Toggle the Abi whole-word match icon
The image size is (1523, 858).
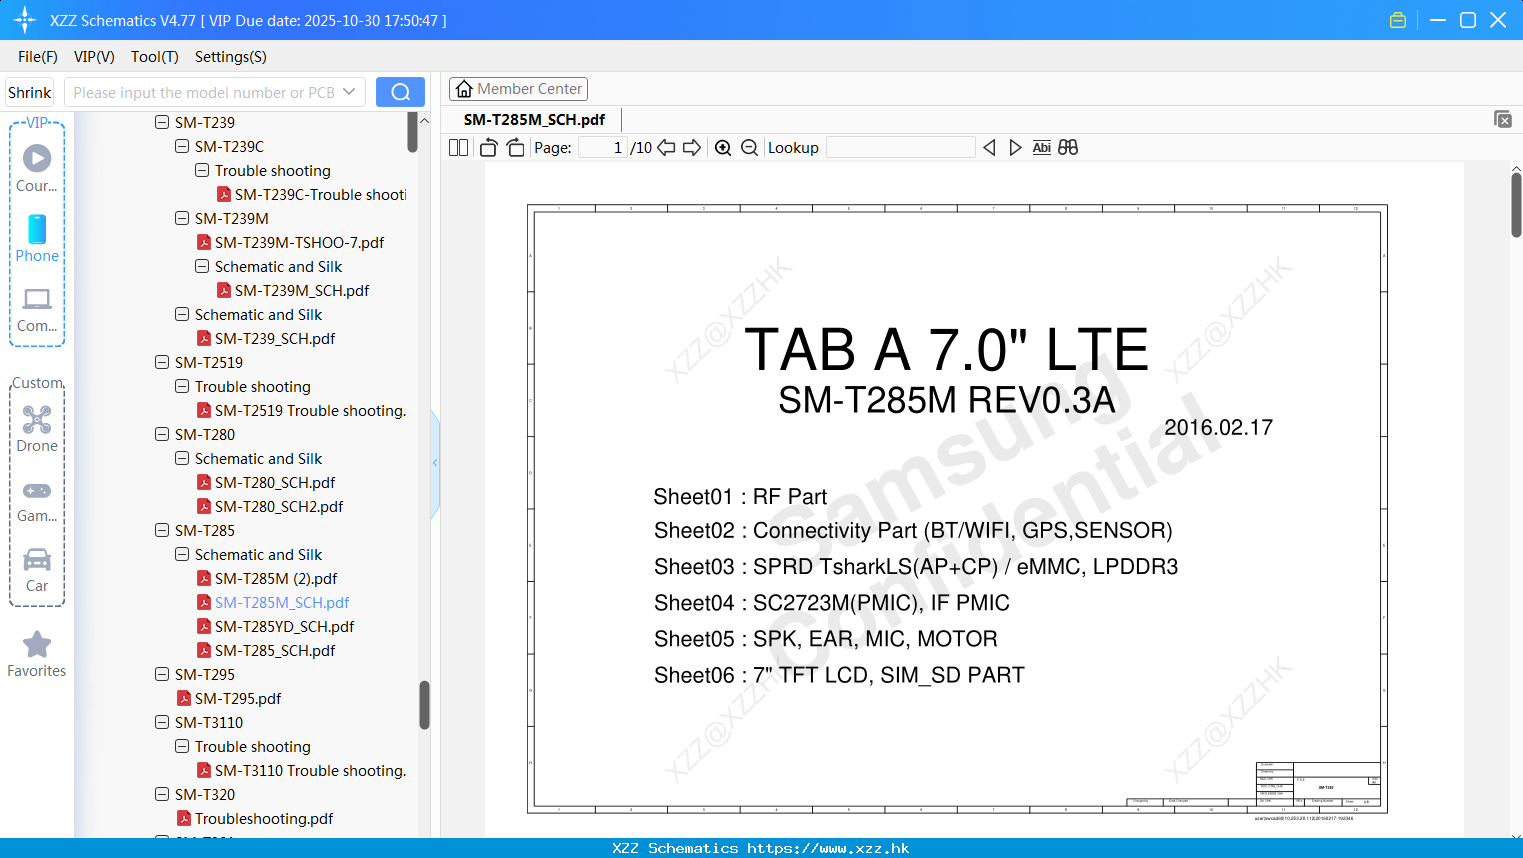point(1041,148)
